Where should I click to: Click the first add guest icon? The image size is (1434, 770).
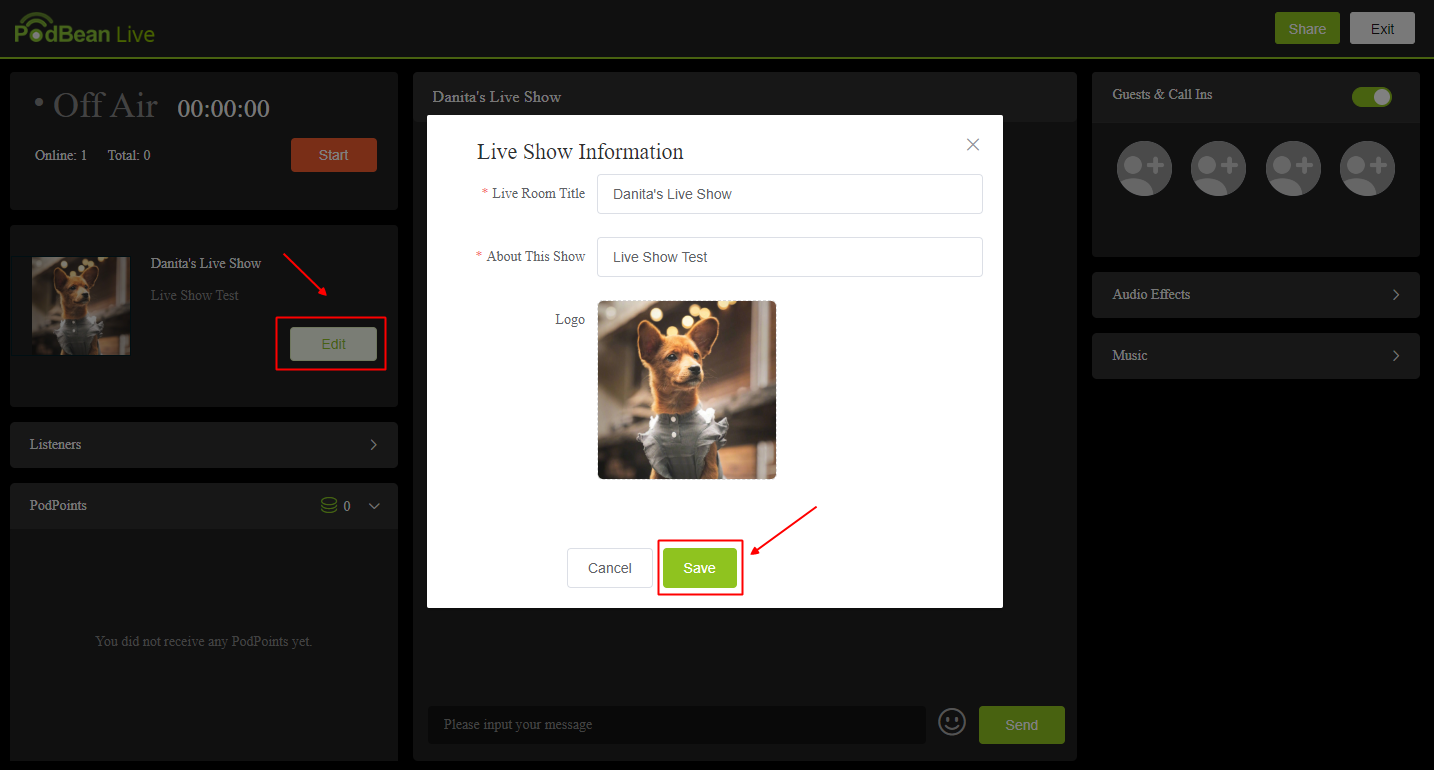[x=1144, y=168]
